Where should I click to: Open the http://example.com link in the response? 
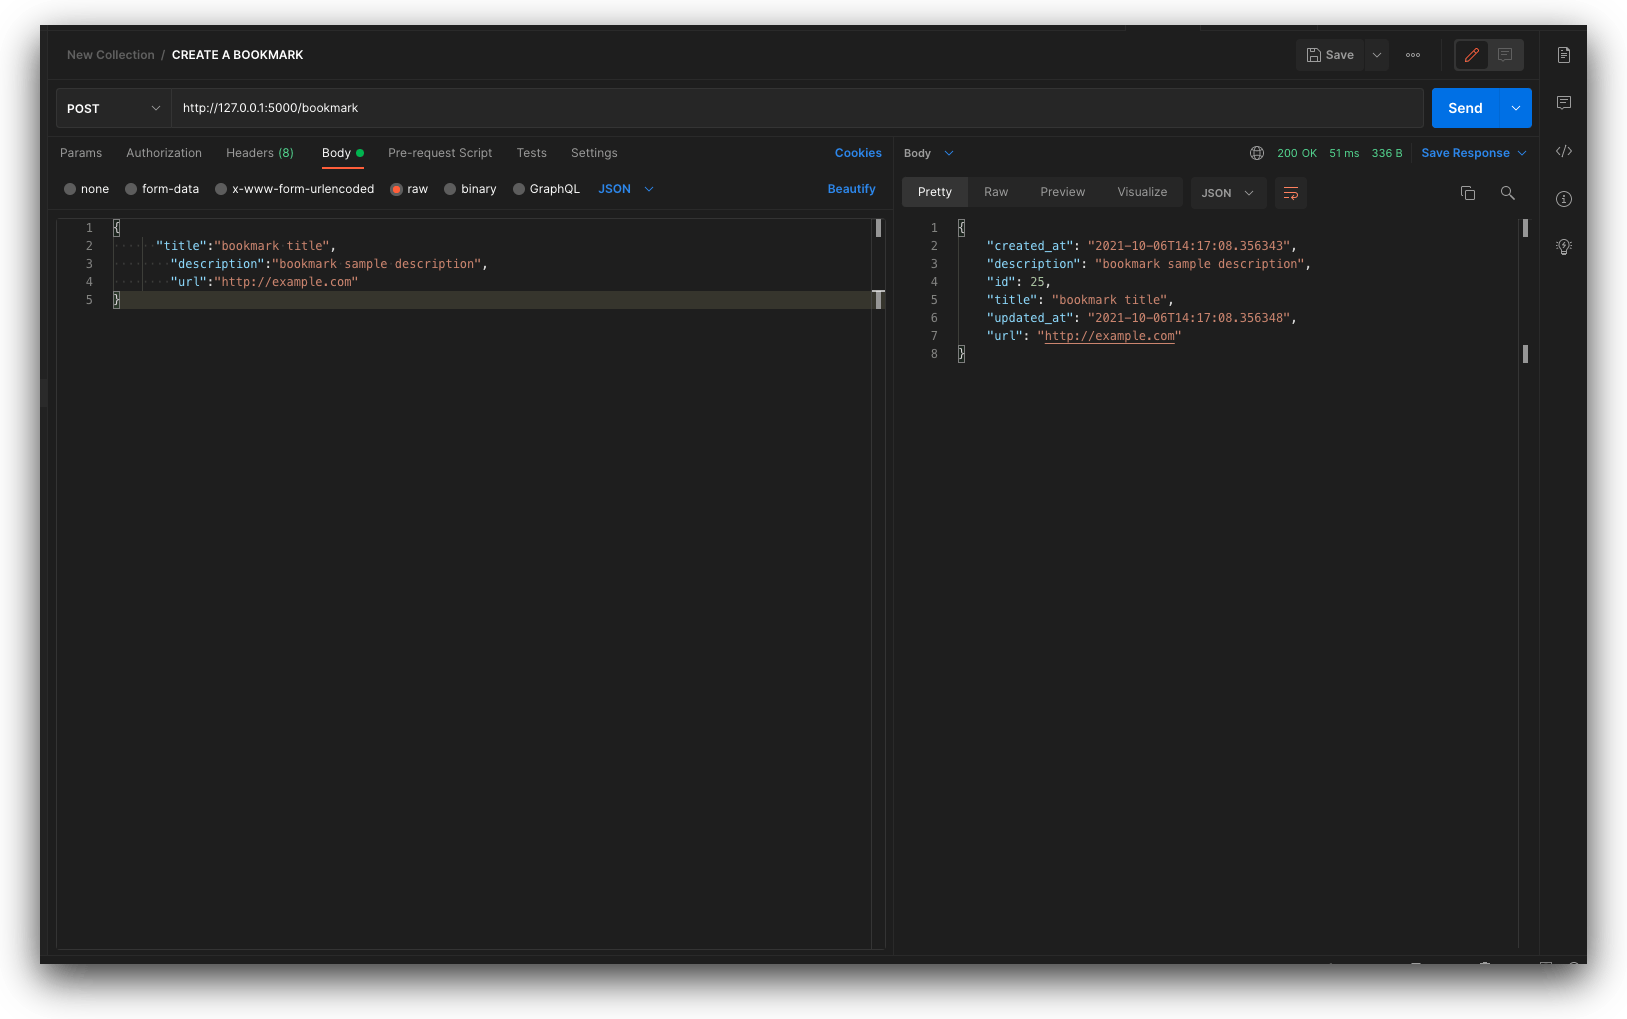click(1110, 336)
